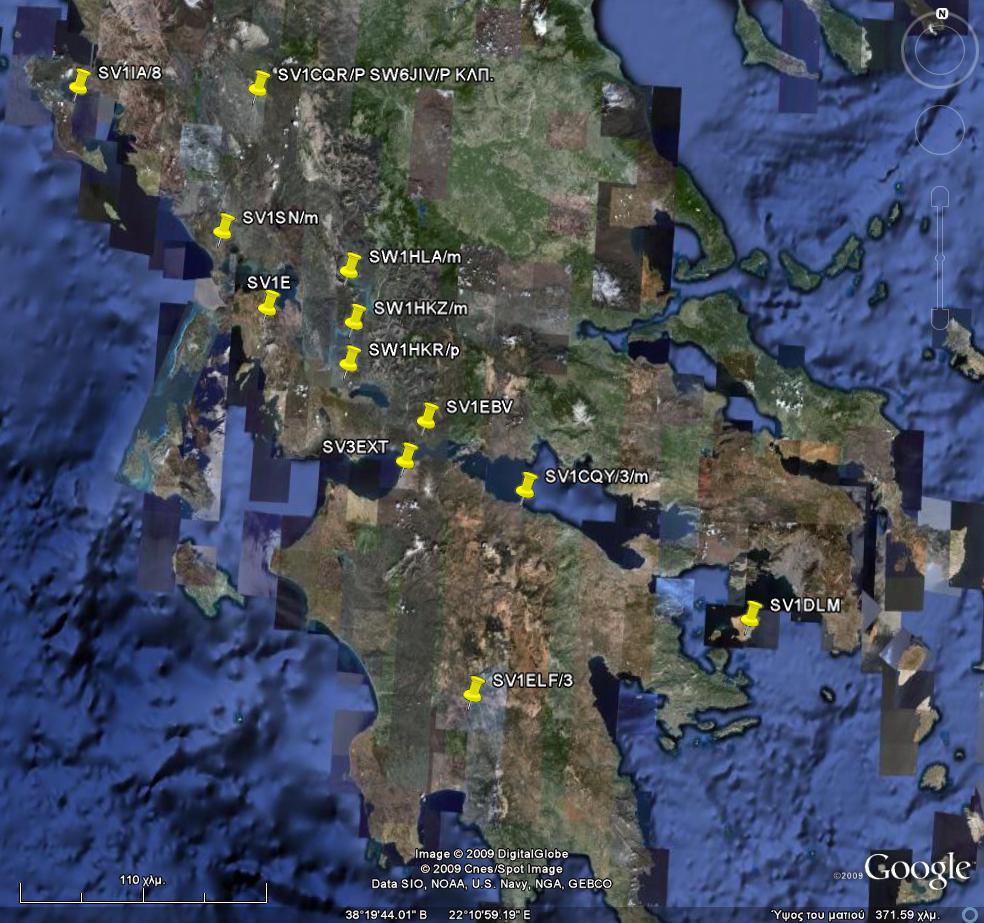The height and width of the screenshot is (923, 984).
Task: Click the SV1SN/m placemark label
Action: (281, 218)
